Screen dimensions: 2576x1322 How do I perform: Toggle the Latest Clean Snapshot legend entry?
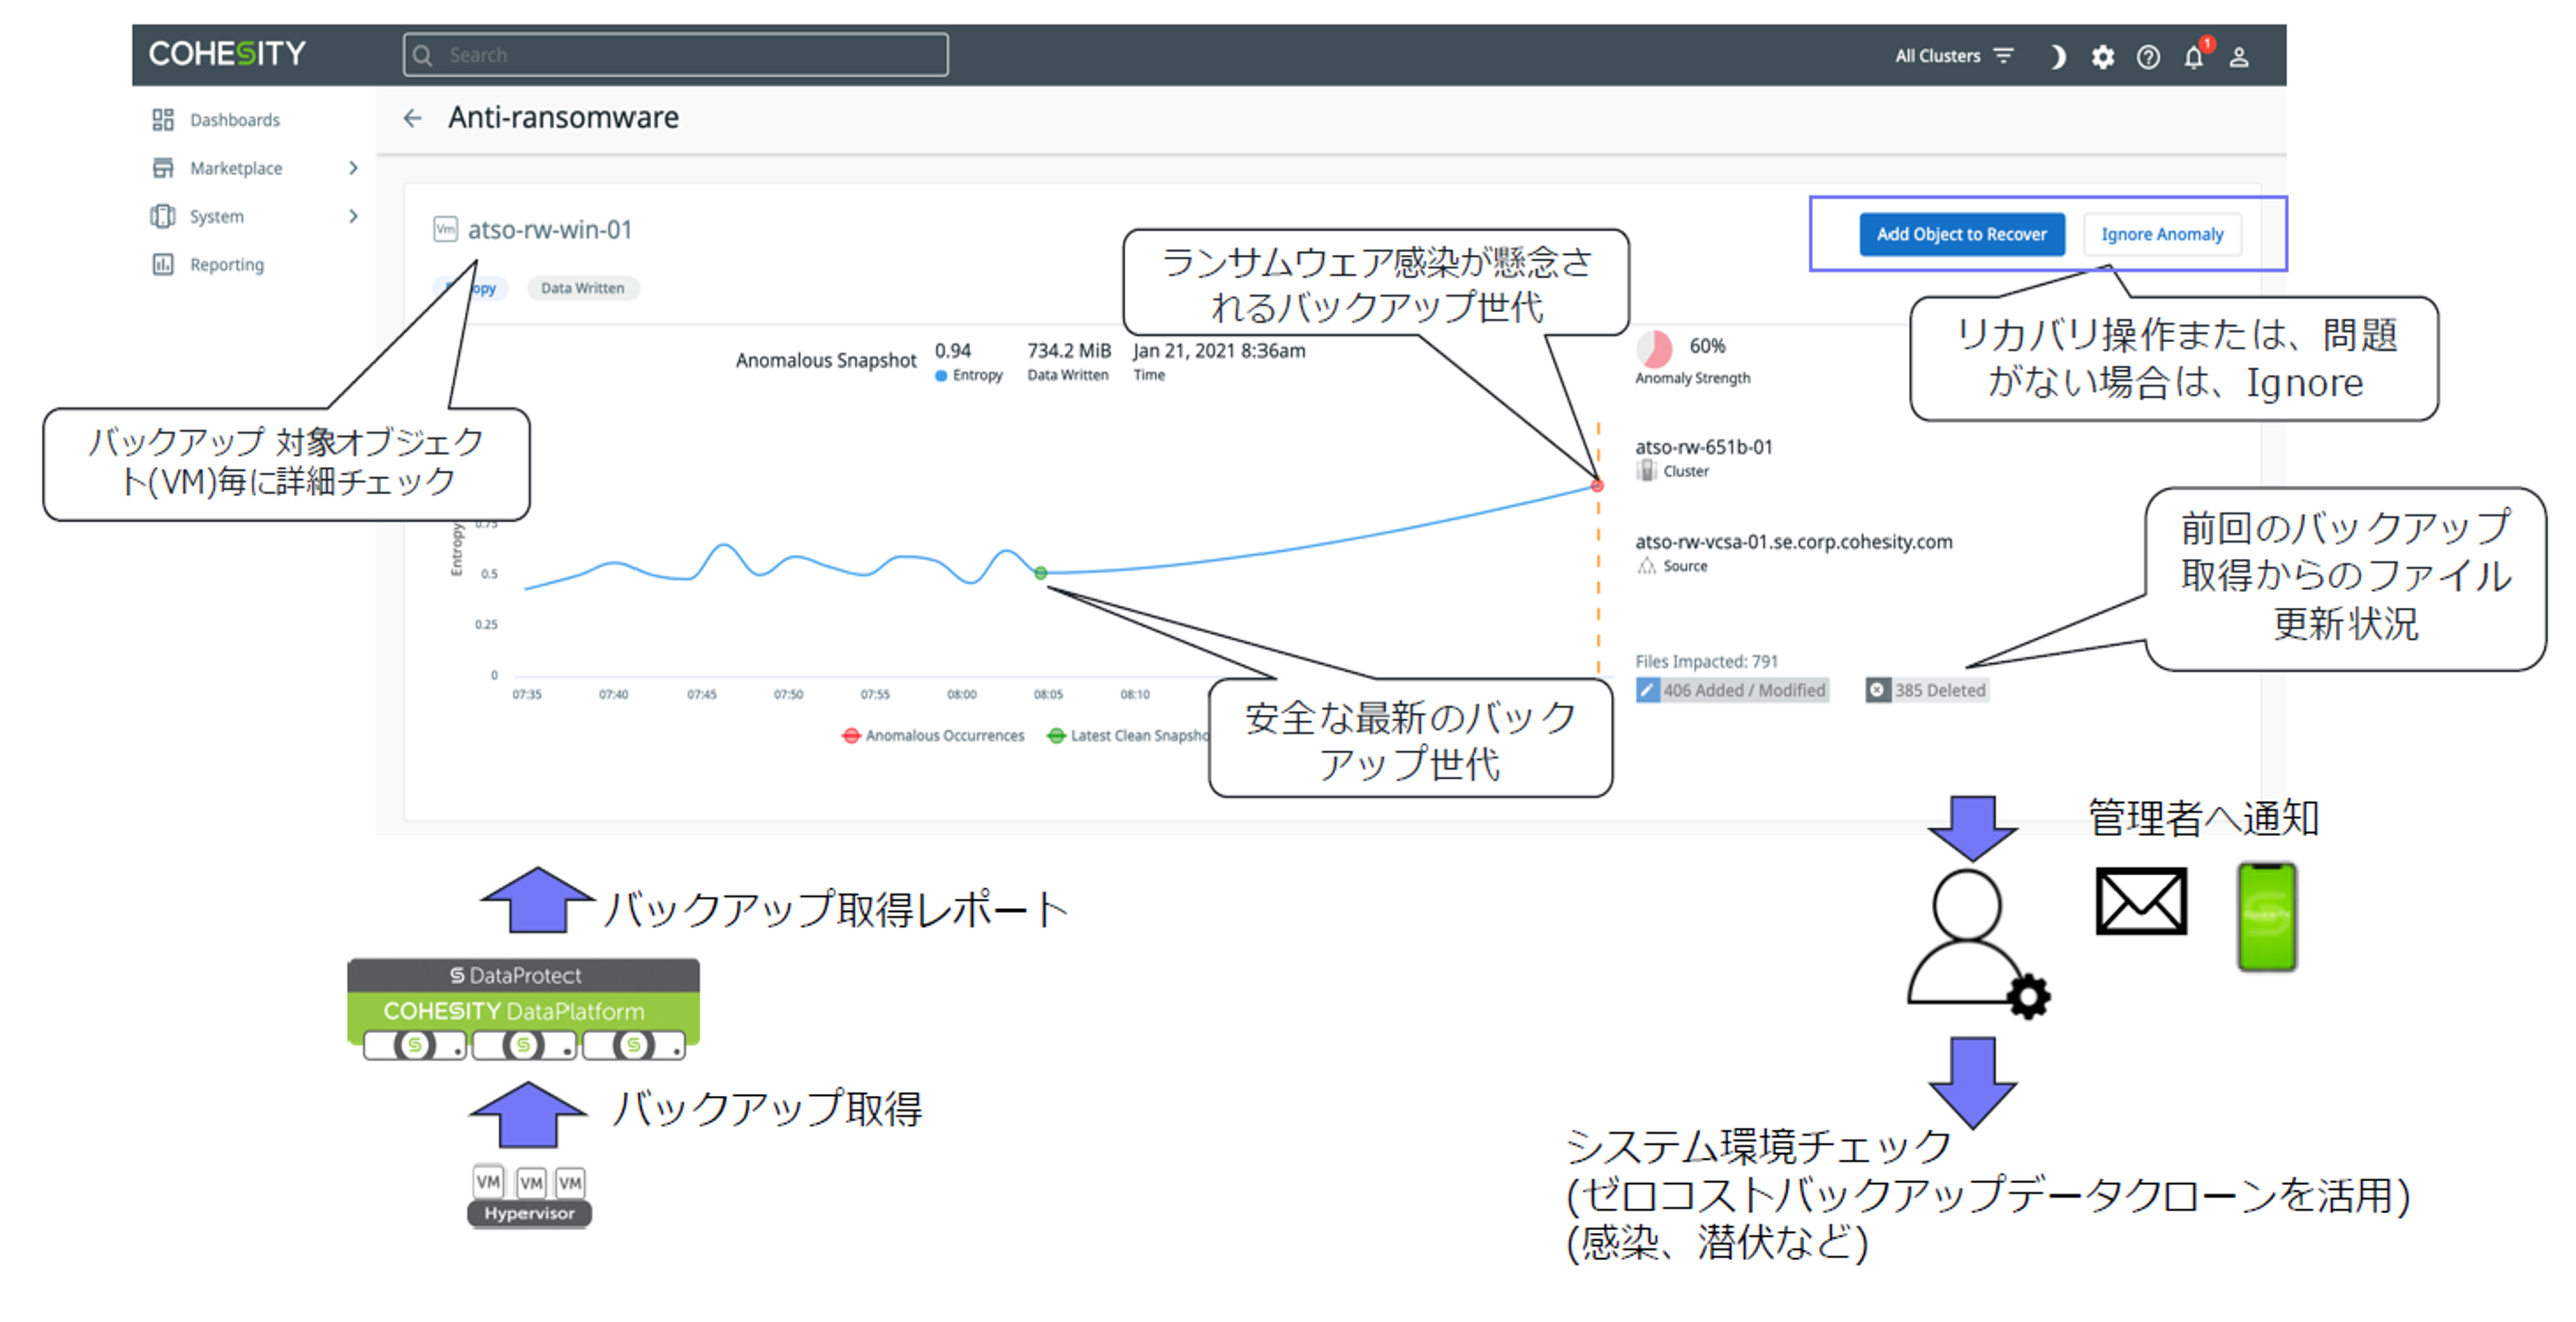click(1128, 736)
